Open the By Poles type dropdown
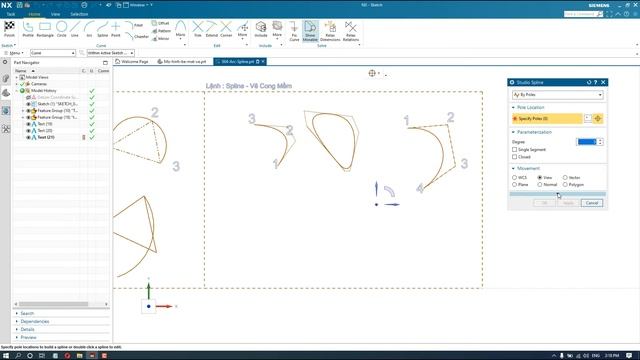The width and height of the screenshot is (640, 360). tap(558, 95)
